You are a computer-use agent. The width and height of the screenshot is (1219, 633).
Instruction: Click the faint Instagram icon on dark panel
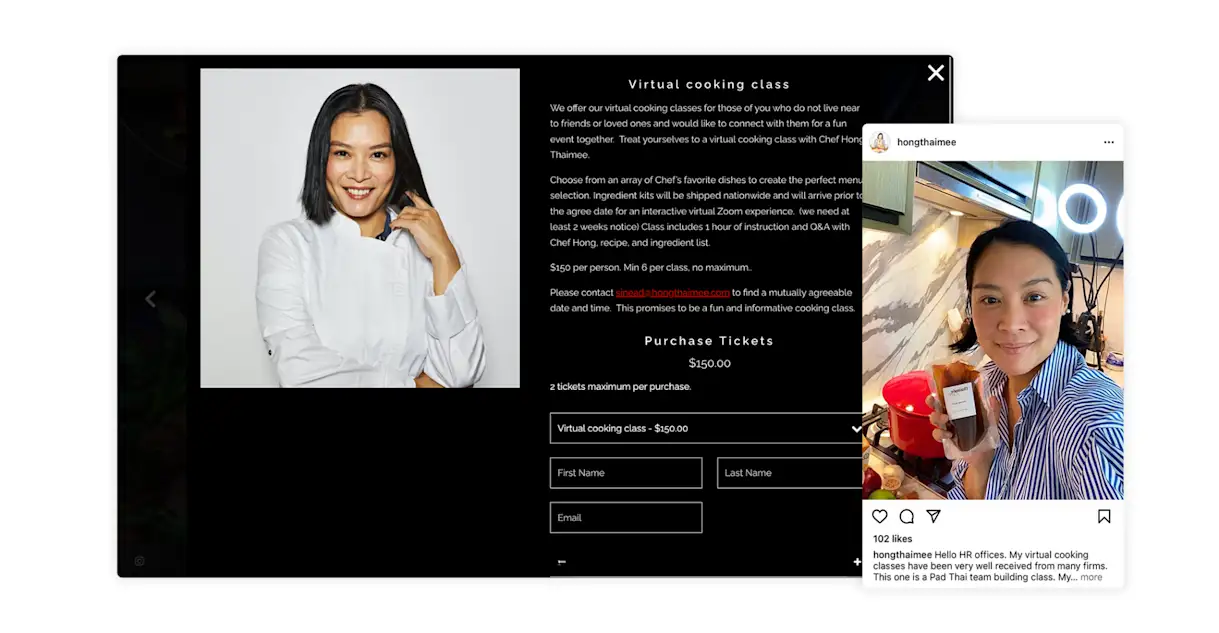(x=139, y=561)
